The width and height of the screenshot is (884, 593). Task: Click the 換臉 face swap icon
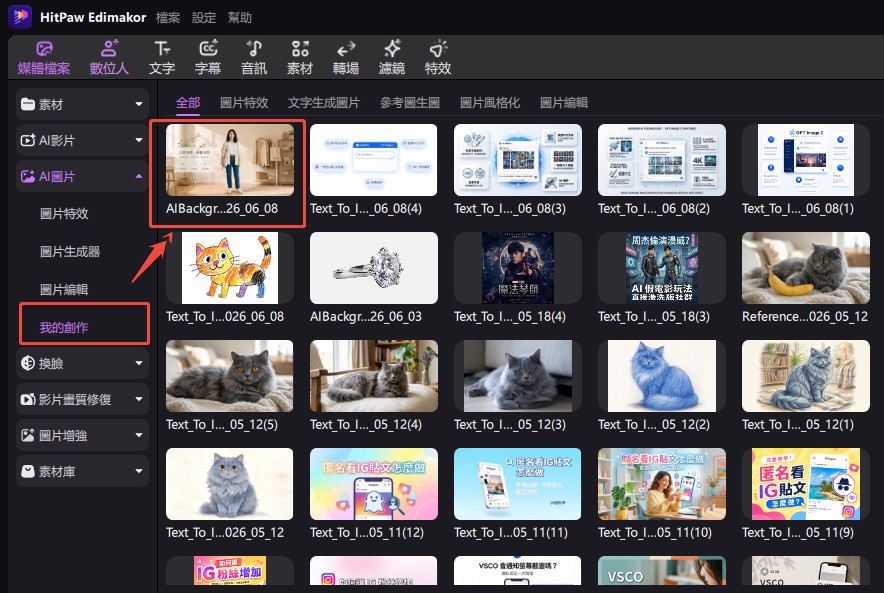point(28,363)
